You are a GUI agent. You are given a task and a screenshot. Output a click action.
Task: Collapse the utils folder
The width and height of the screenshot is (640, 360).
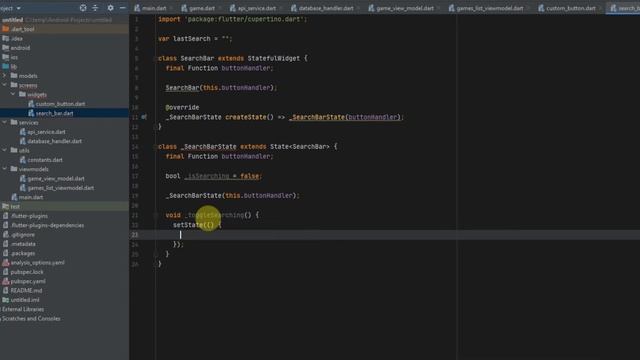[4, 151]
